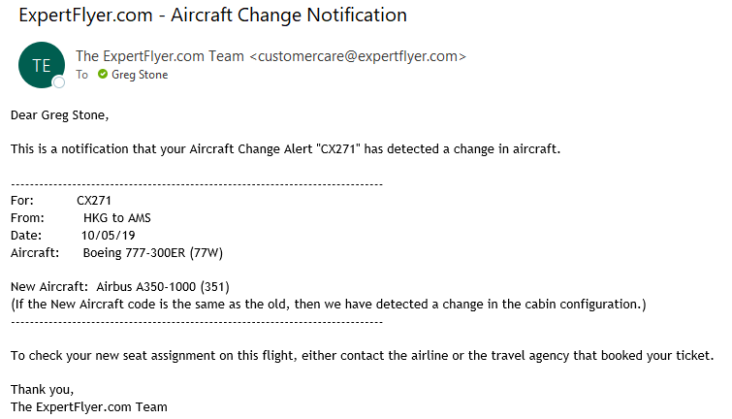732x419 pixels.
Task: Select recipient Greg Stone in the To line
Action: pyautogui.click(x=140, y=75)
